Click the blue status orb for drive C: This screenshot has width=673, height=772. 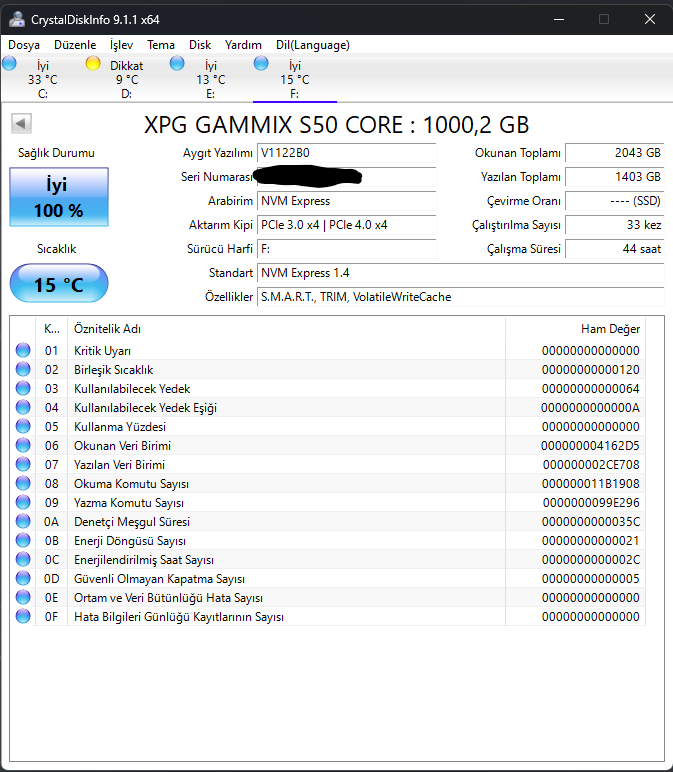[9, 64]
